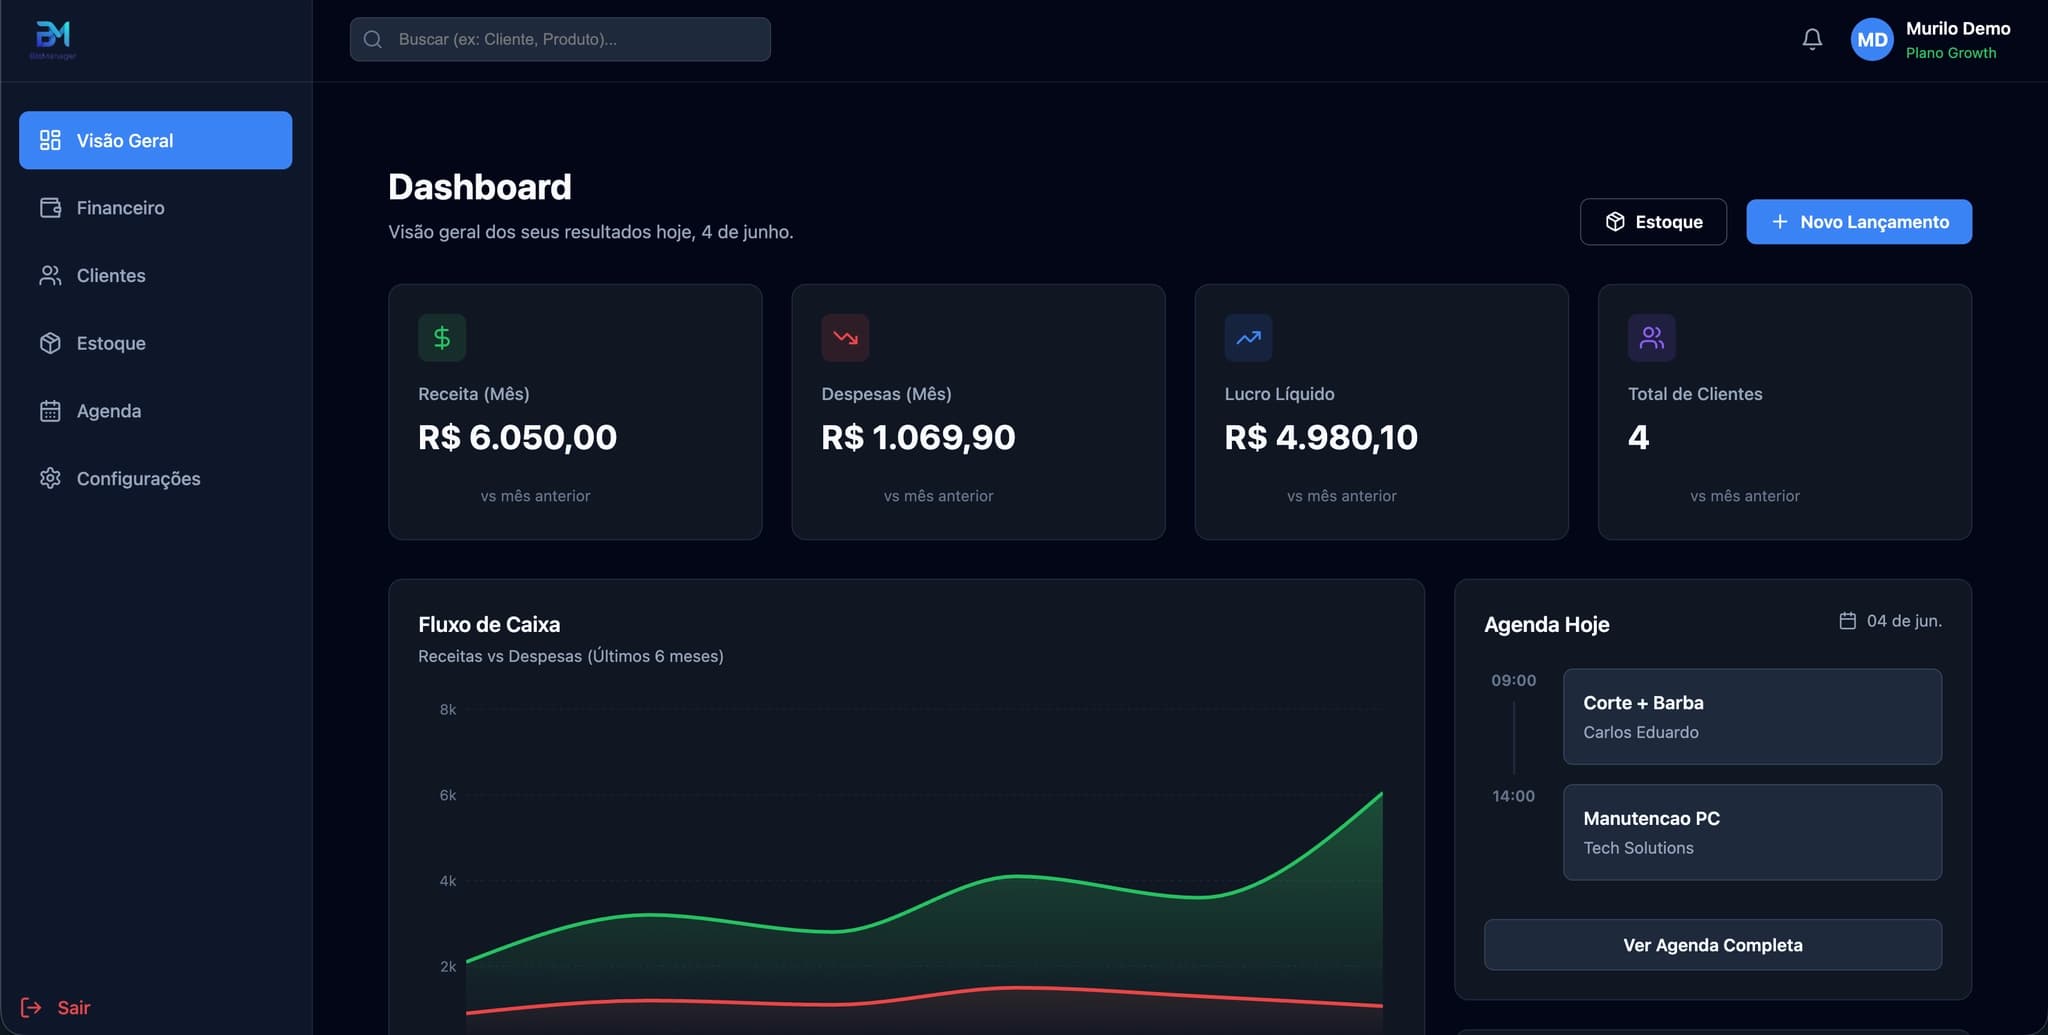Click the red despesas line in chart

[1015, 989]
